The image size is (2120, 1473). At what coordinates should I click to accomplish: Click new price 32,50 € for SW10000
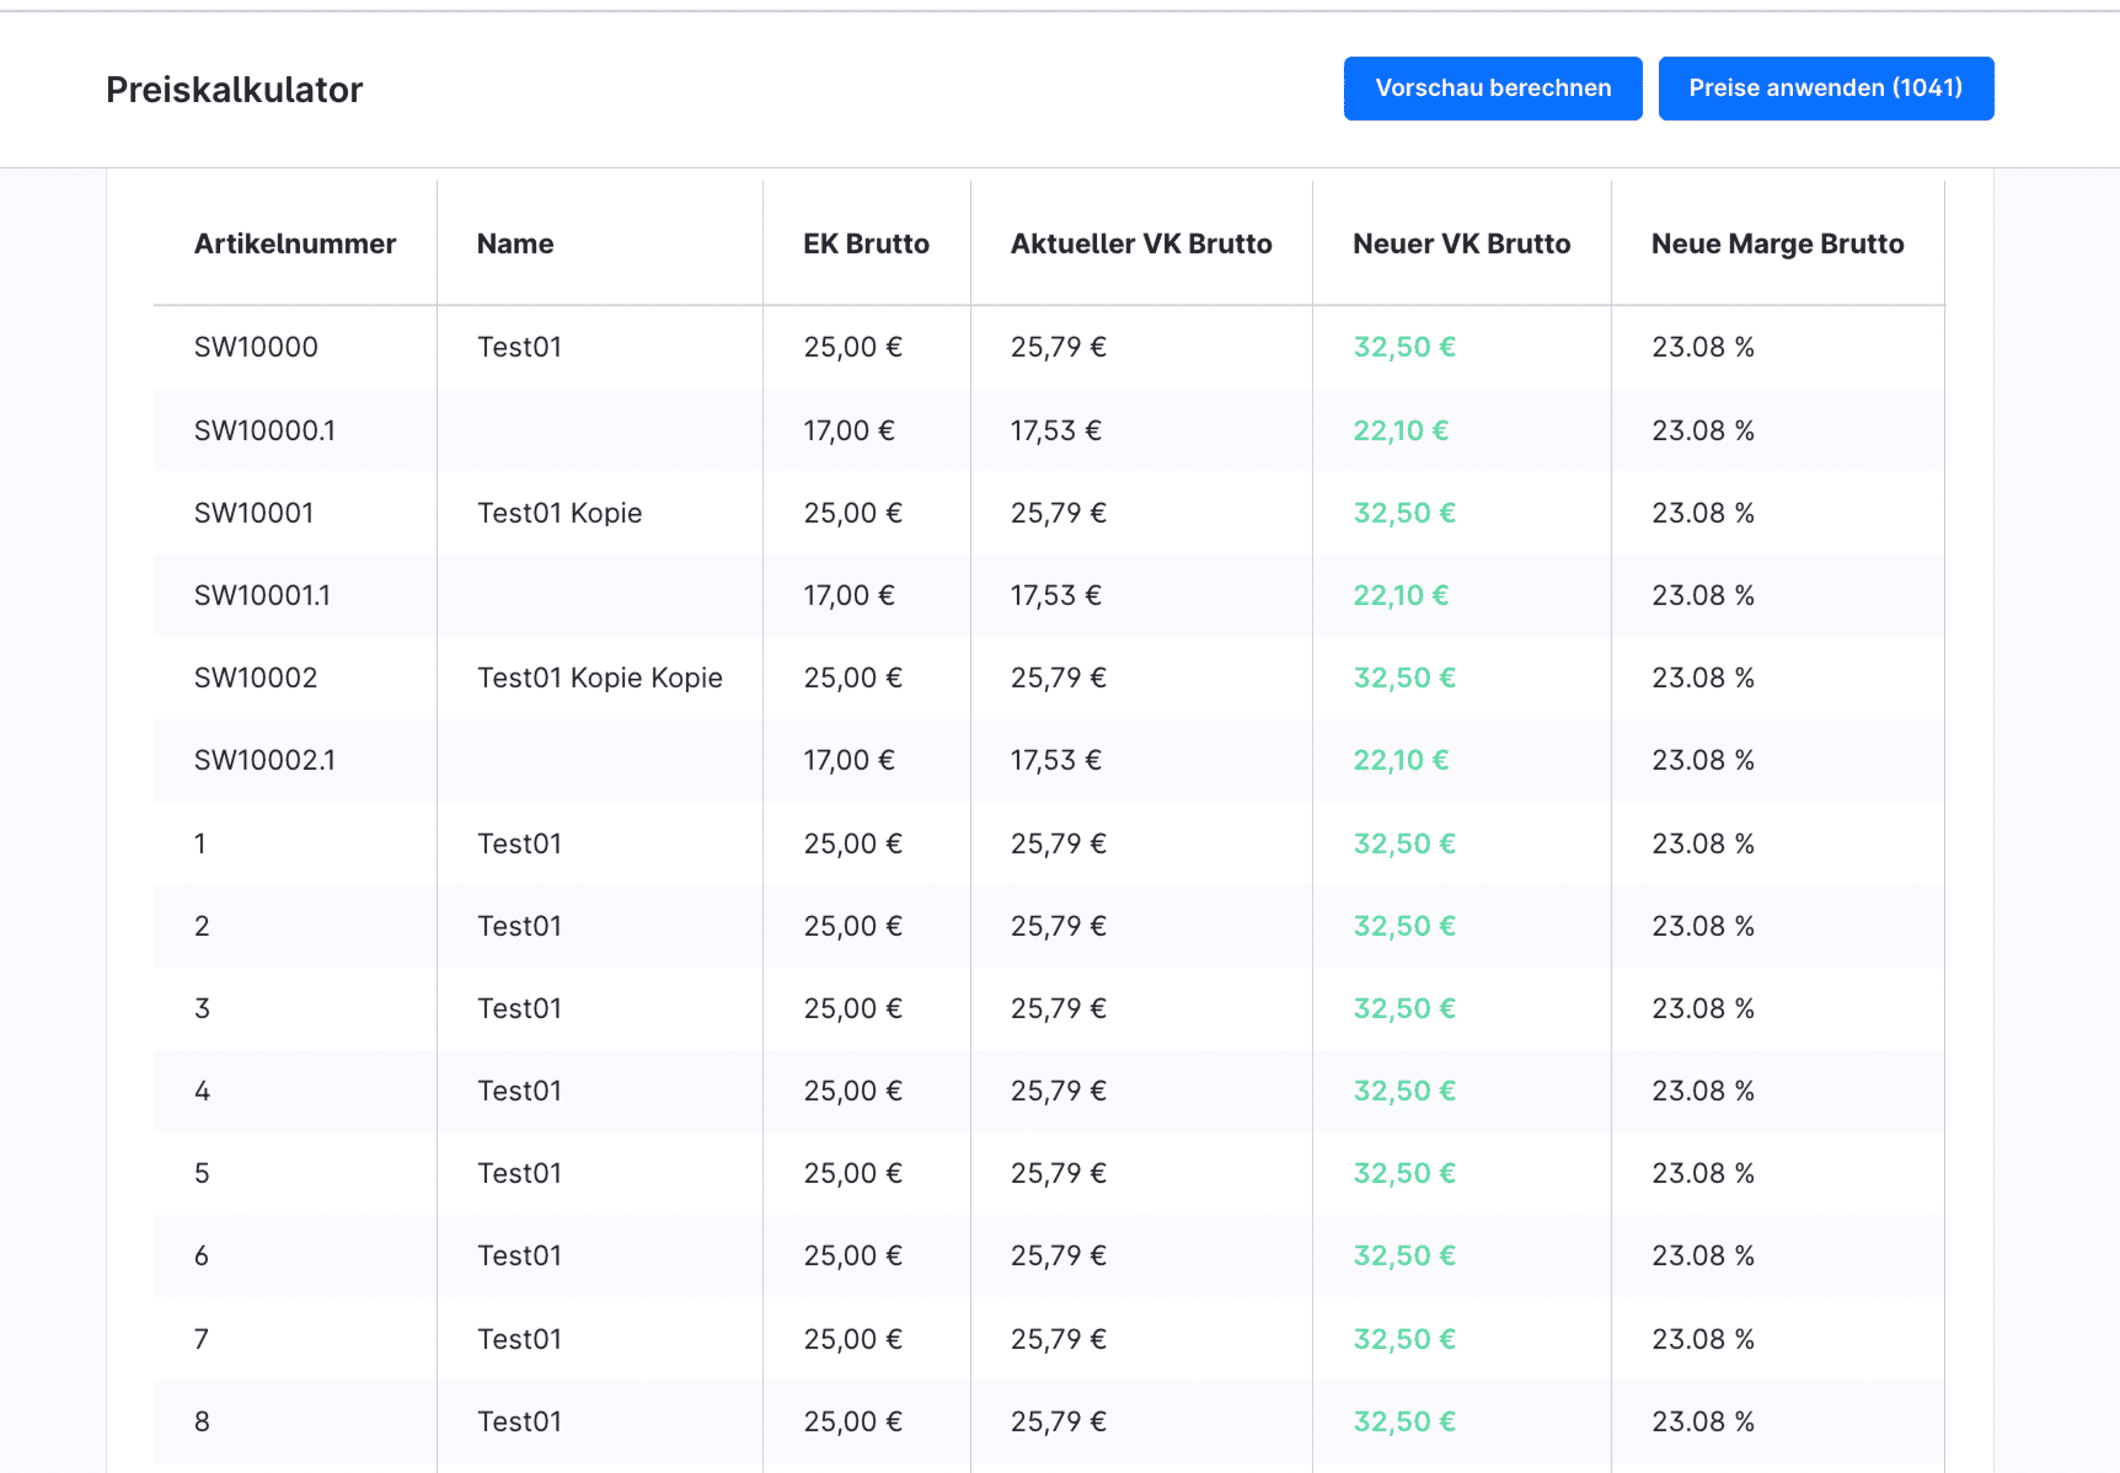[1404, 347]
